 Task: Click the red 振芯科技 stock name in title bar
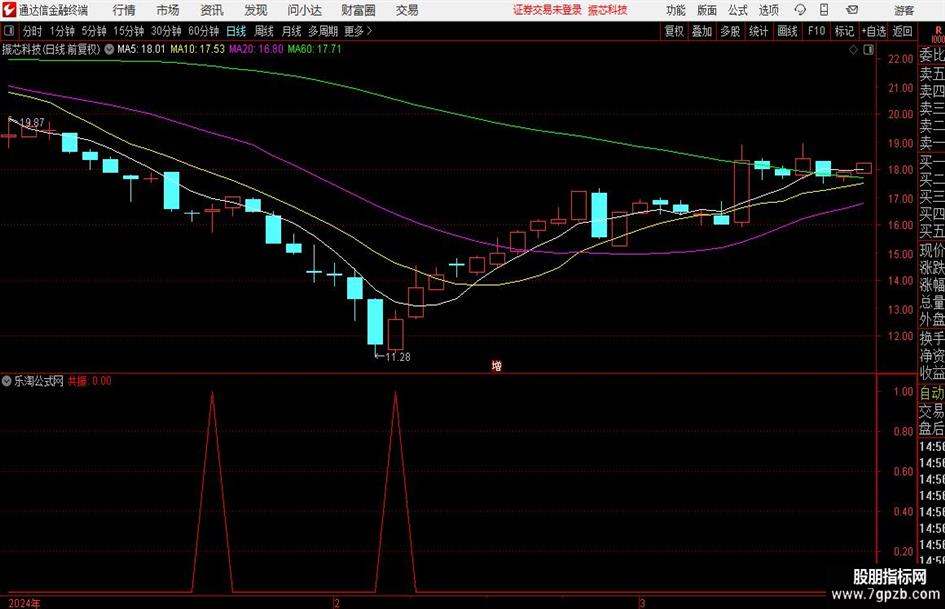tap(608, 10)
